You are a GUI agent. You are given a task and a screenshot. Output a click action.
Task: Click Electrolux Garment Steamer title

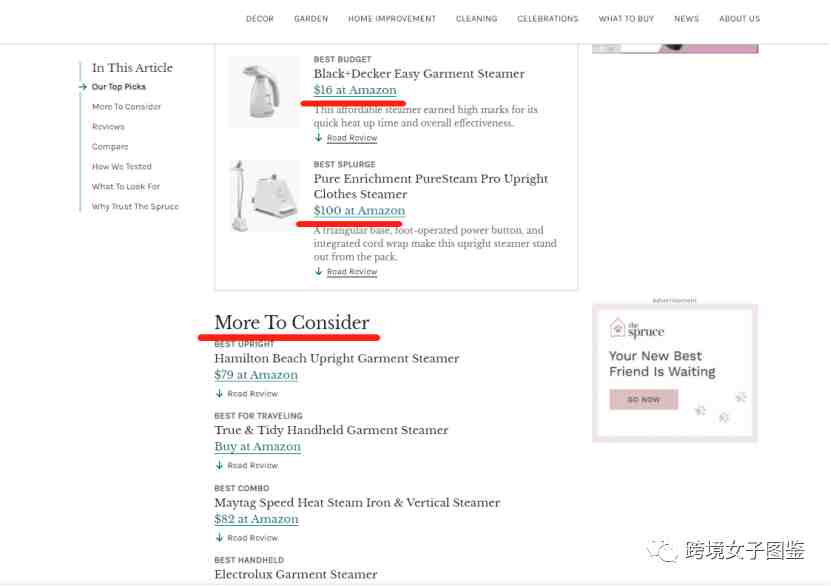(296, 574)
